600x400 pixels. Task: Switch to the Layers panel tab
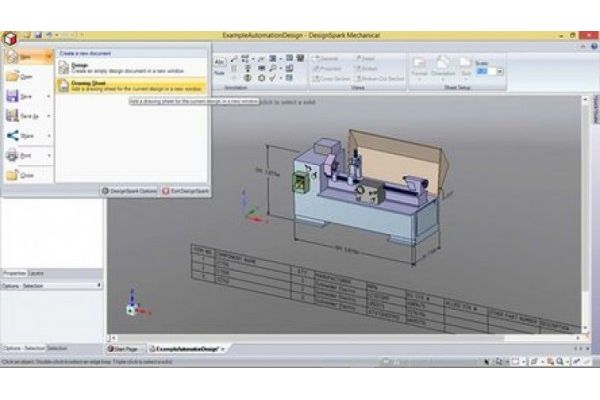point(36,273)
